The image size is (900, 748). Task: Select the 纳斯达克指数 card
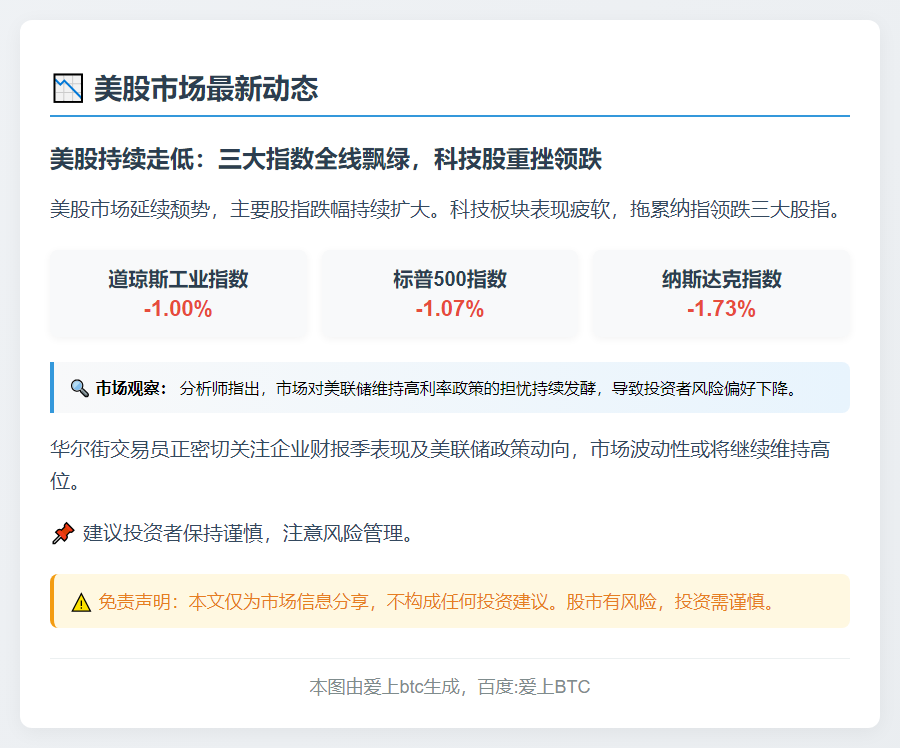pyautogui.click(x=721, y=294)
